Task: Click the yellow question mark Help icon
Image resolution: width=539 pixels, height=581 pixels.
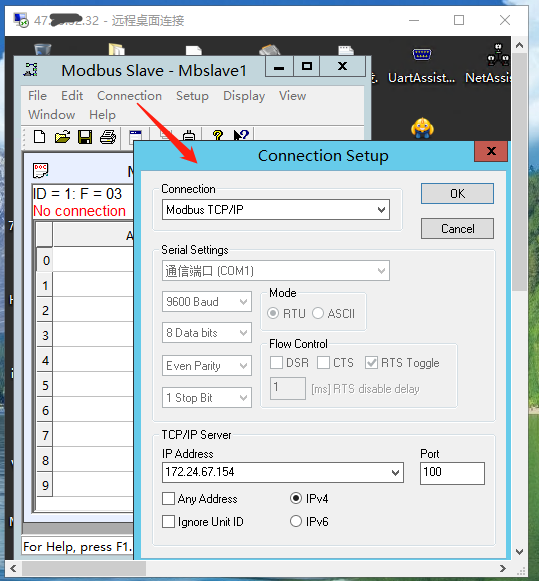Action: click(x=218, y=135)
